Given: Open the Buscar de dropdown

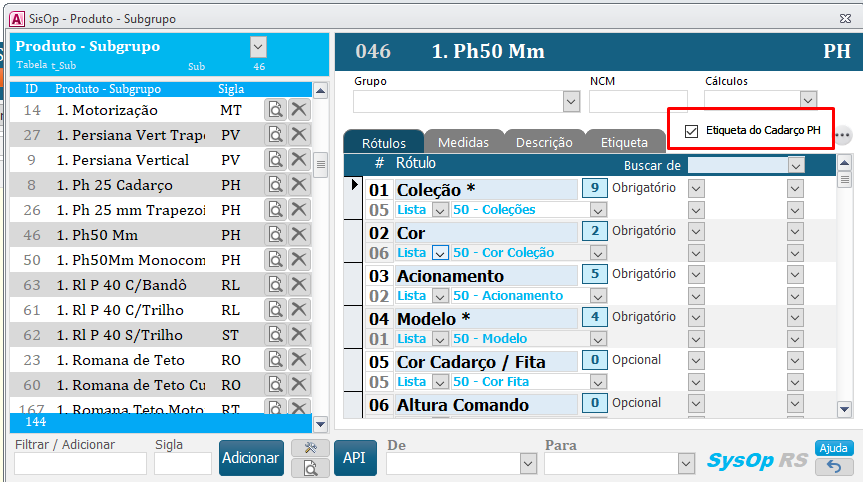Looking at the screenshot, I should [796, 165].
